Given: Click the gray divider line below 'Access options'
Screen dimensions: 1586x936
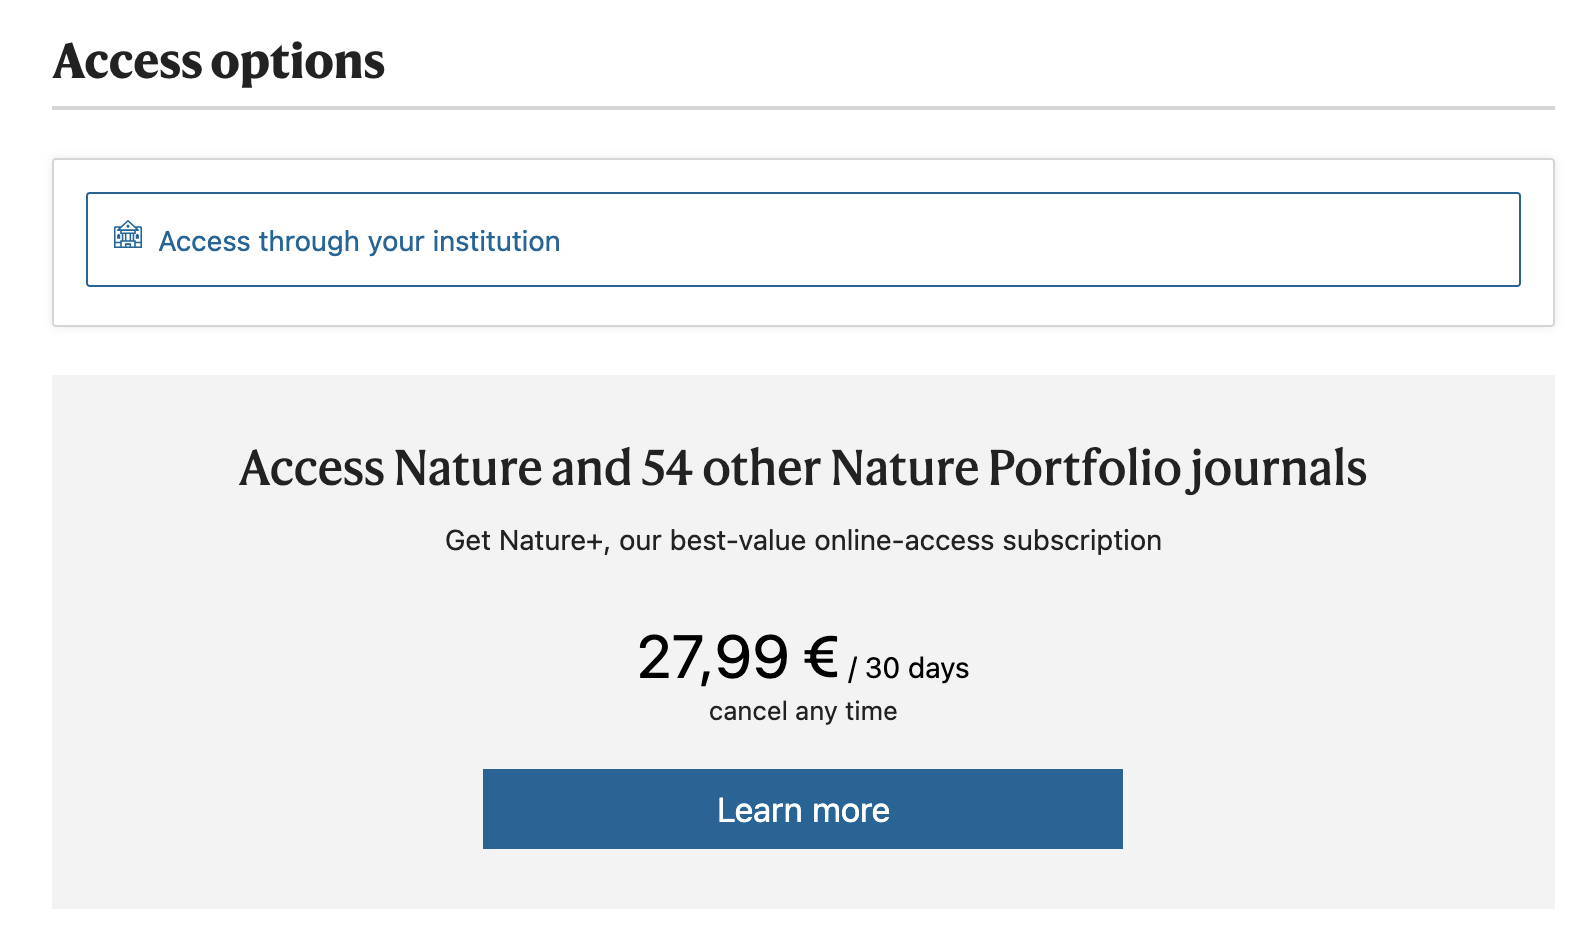Looking at the screenshot, I should [x=802, y=108].
